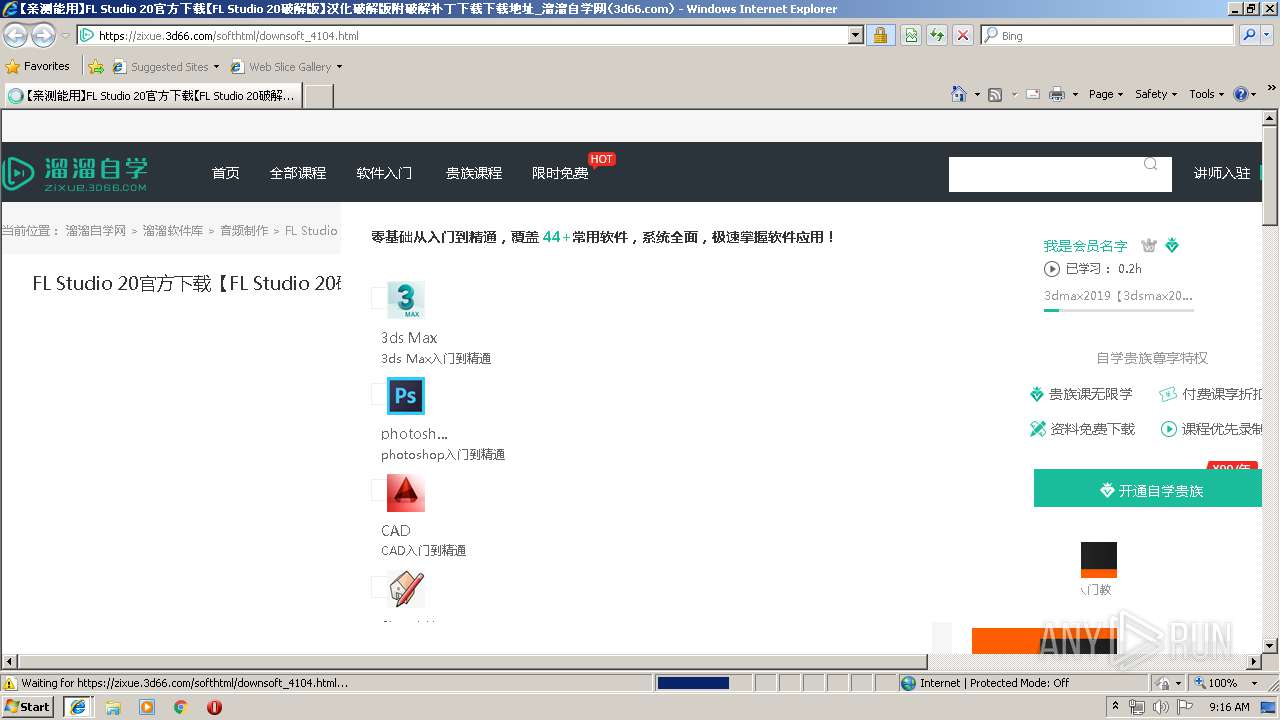
Task: Open the Home button dropdown arrow
Action: [x=977, y=94]
